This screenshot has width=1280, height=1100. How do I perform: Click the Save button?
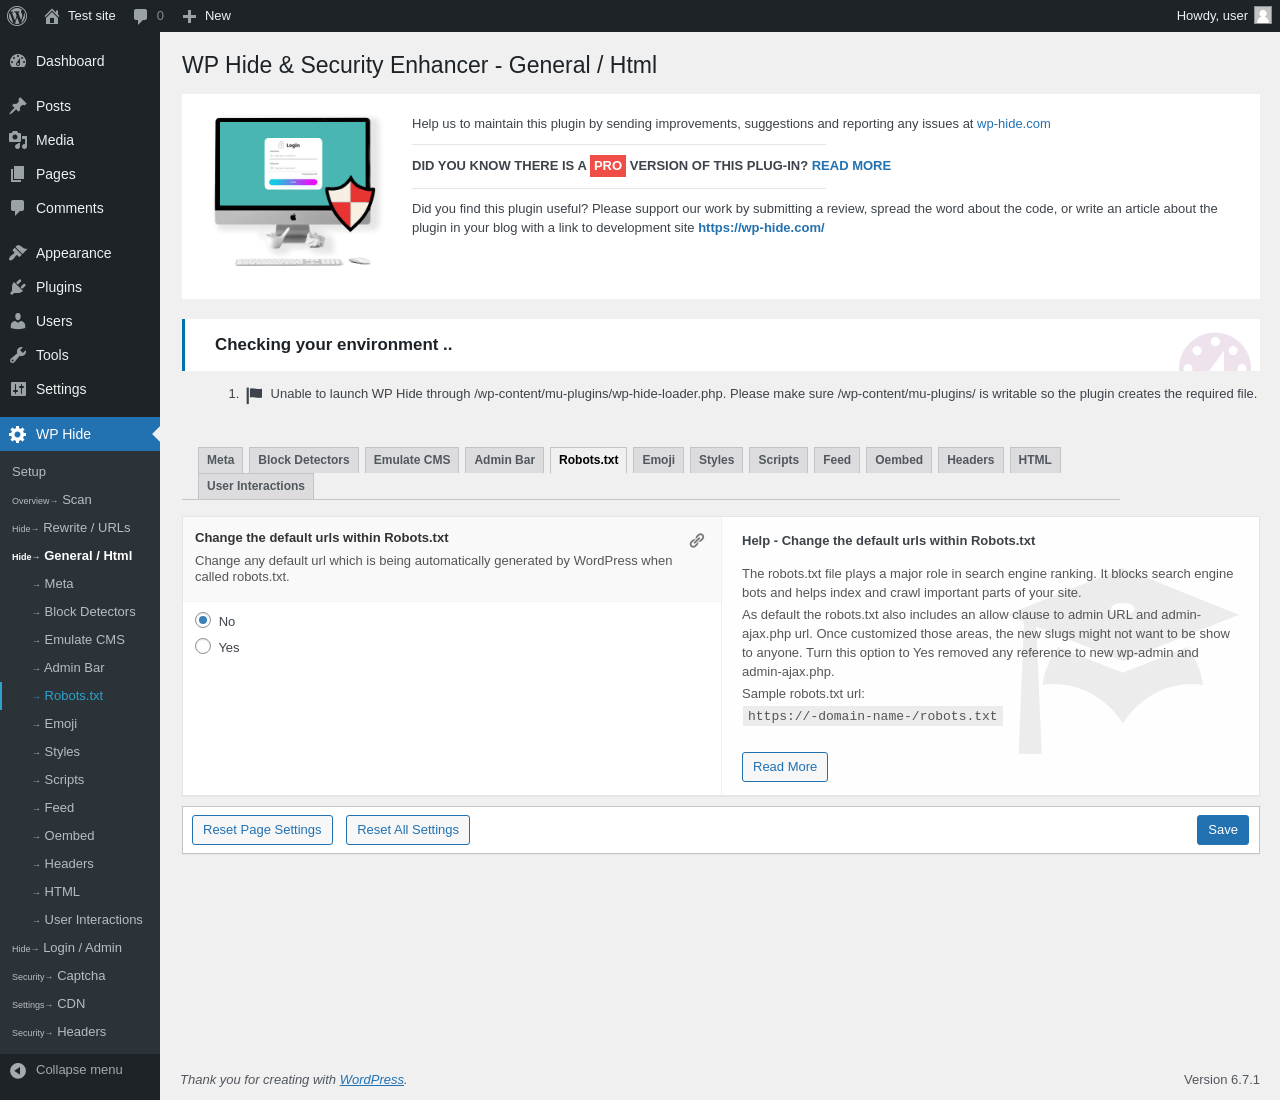tap(1223, 830)
